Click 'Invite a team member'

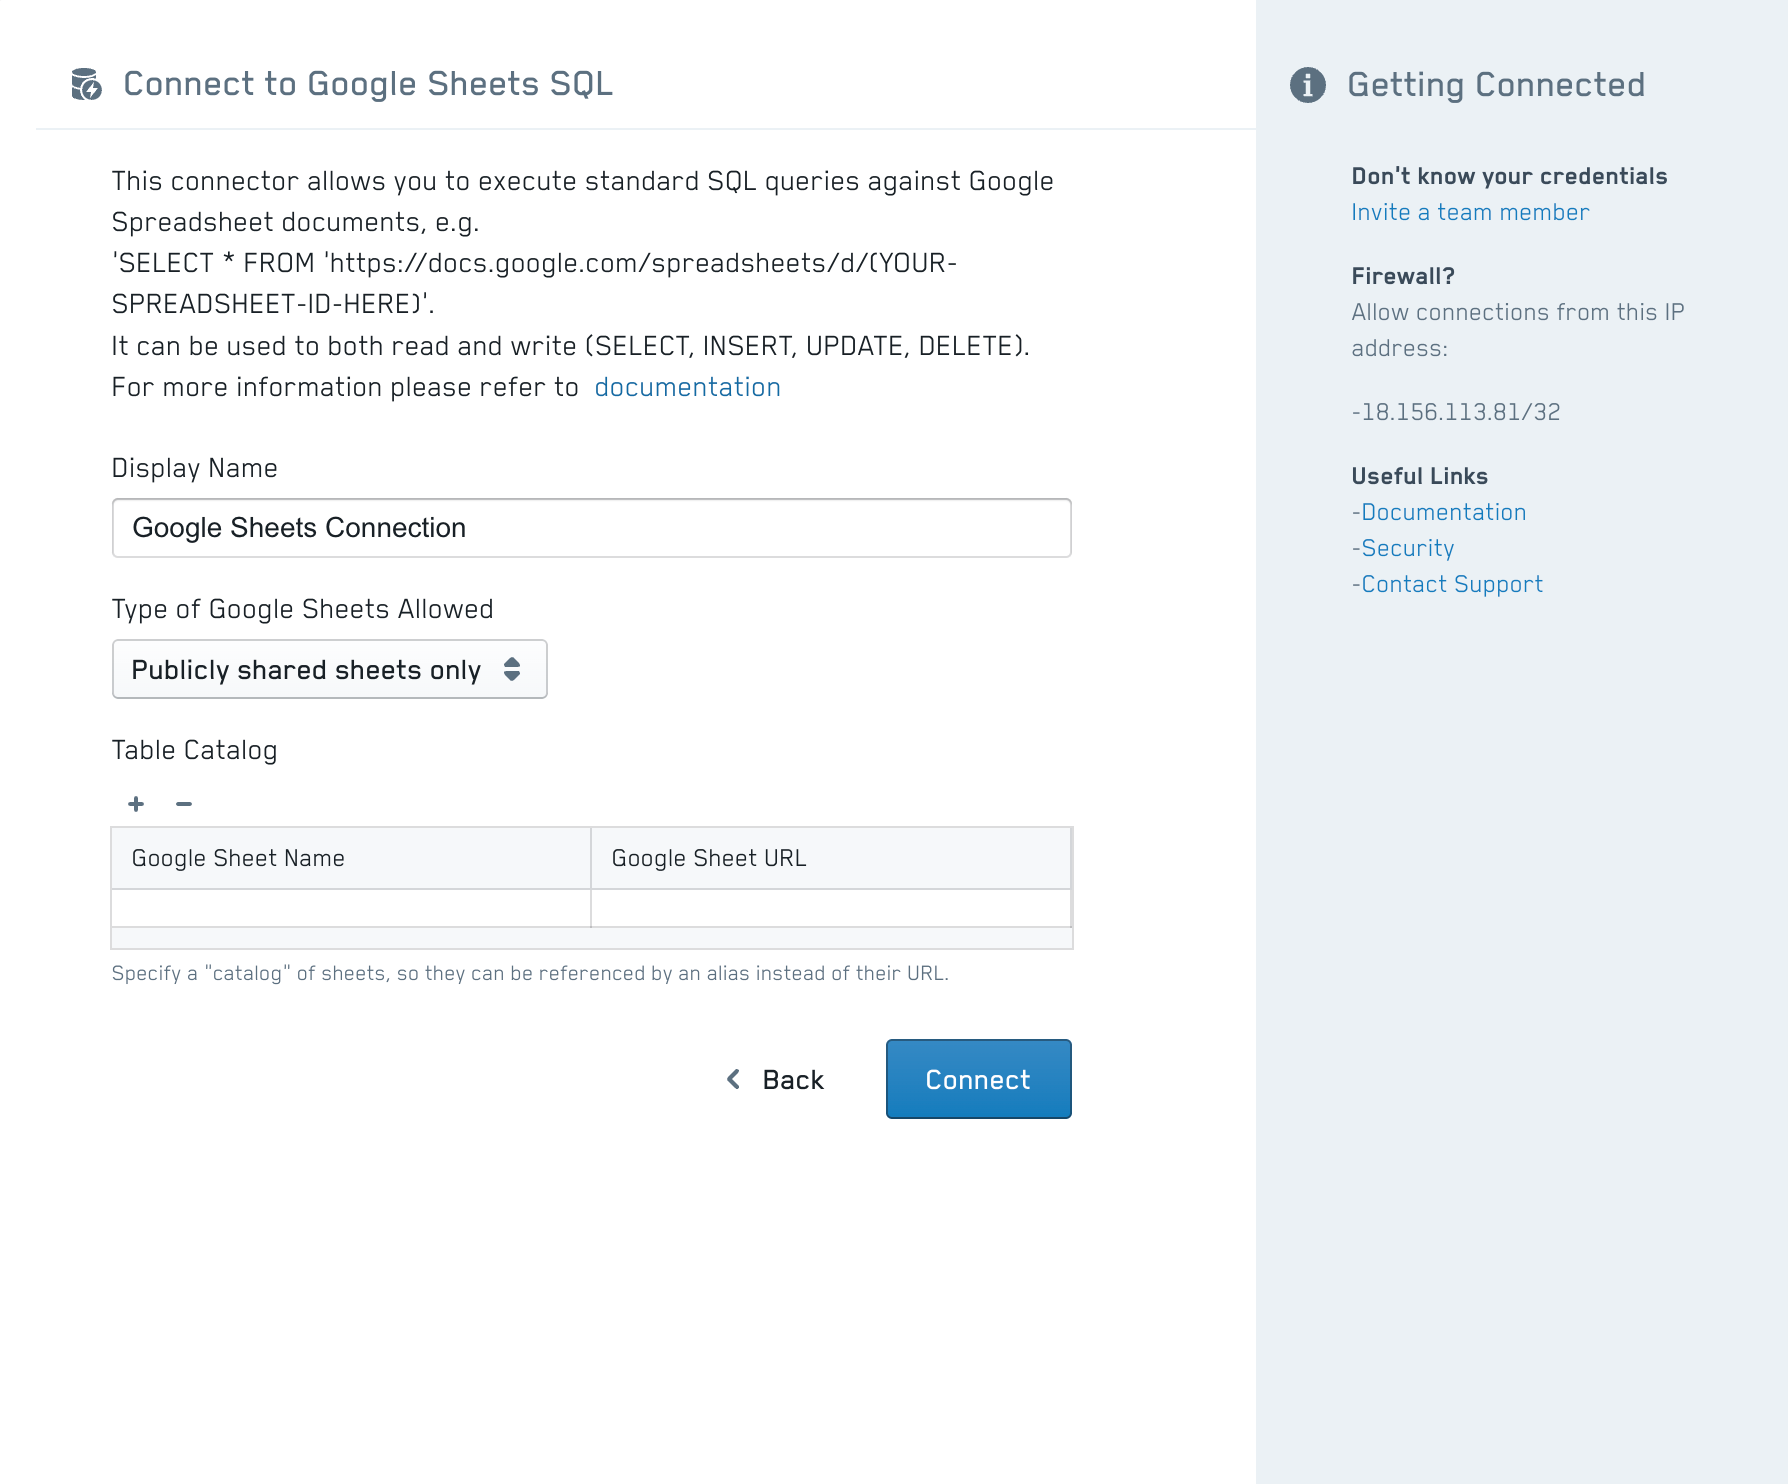1470,212
